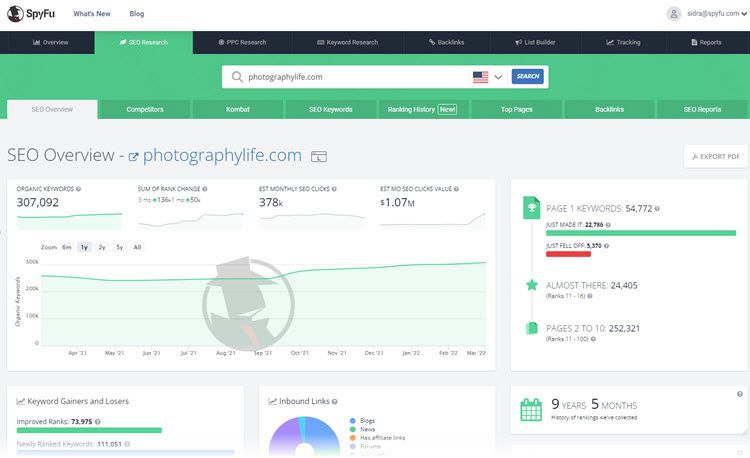Open the photographylife.com title link
Image resolution: width=750 pixels, height=458 pixels.
click(x=222, y=155)
